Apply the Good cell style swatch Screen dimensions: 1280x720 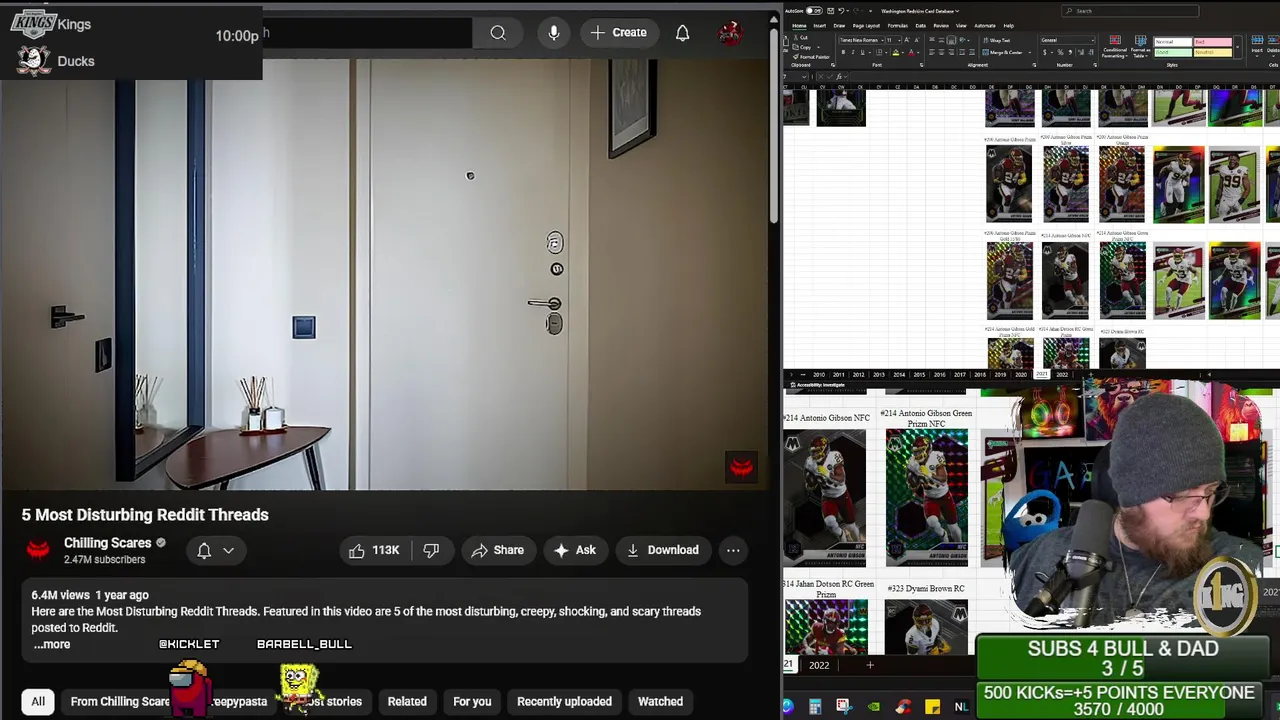(x=1173, y=52)
